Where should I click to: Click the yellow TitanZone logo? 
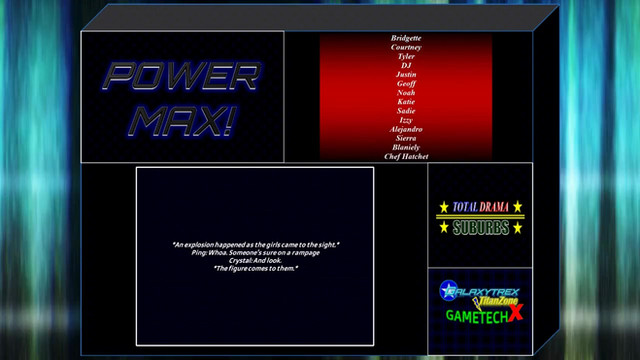[x=495, y=302]
